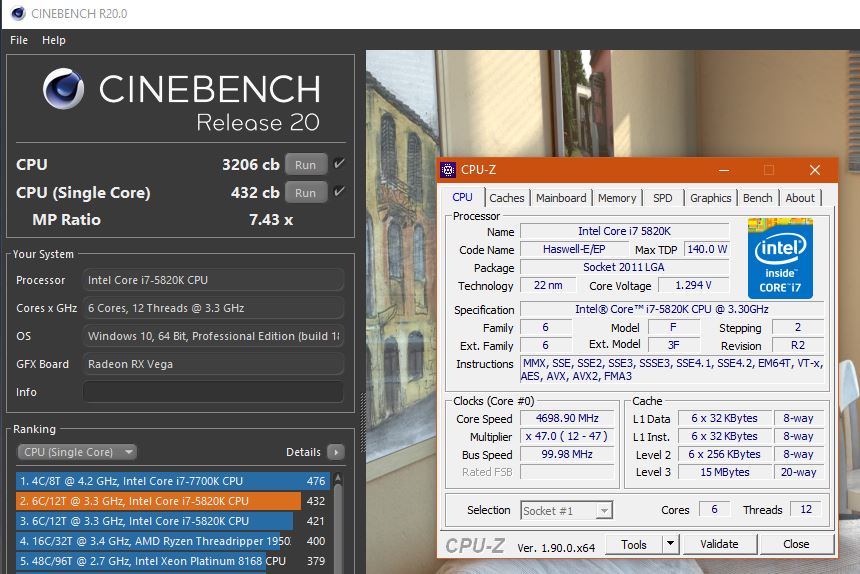The width and height of the screenshot is (860, 574).
Task: Click the Specification field in CPU-Z
Action: click(671, 309)
